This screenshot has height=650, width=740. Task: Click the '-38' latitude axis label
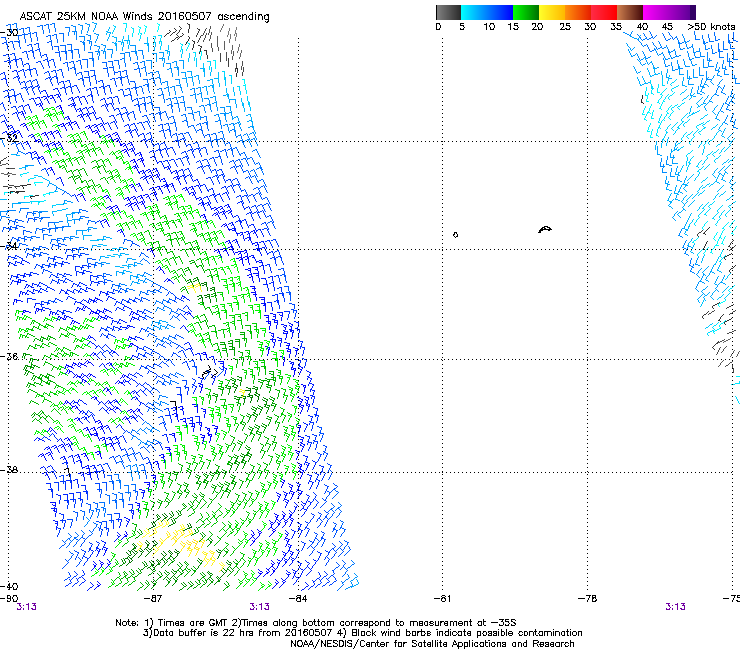click(9, 470)
